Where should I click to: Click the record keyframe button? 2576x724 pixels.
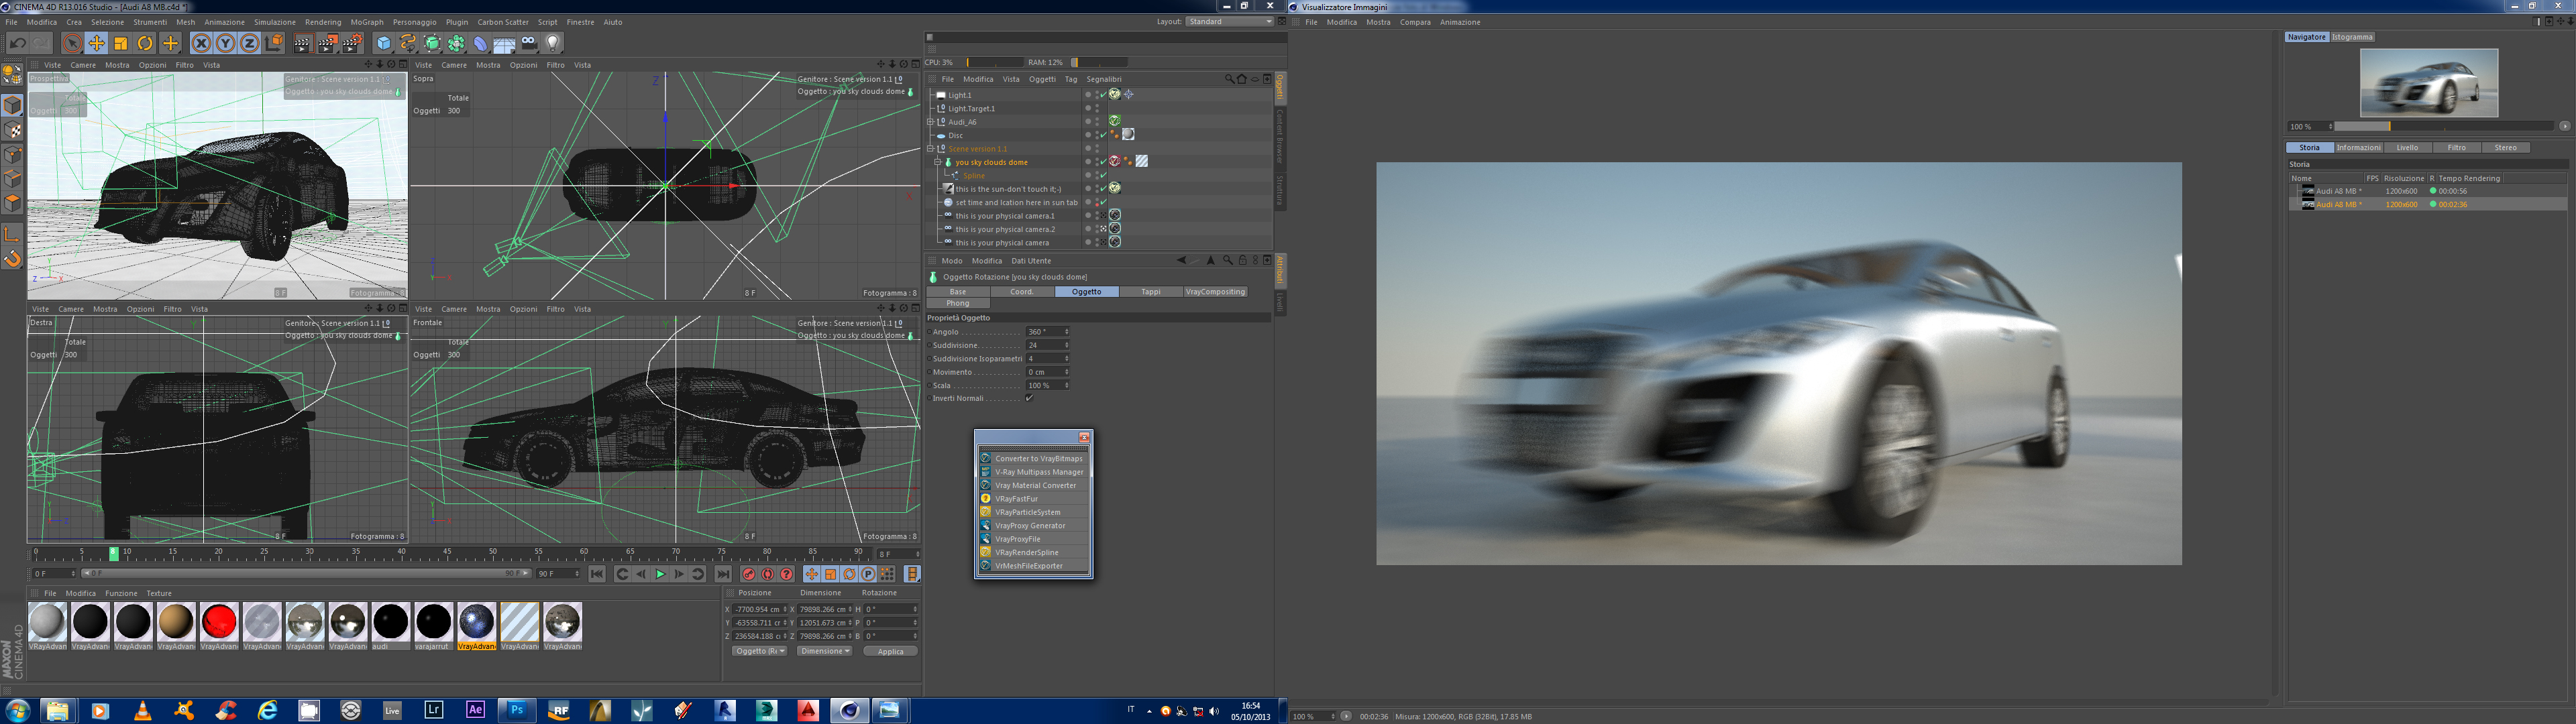pos(748,574)
